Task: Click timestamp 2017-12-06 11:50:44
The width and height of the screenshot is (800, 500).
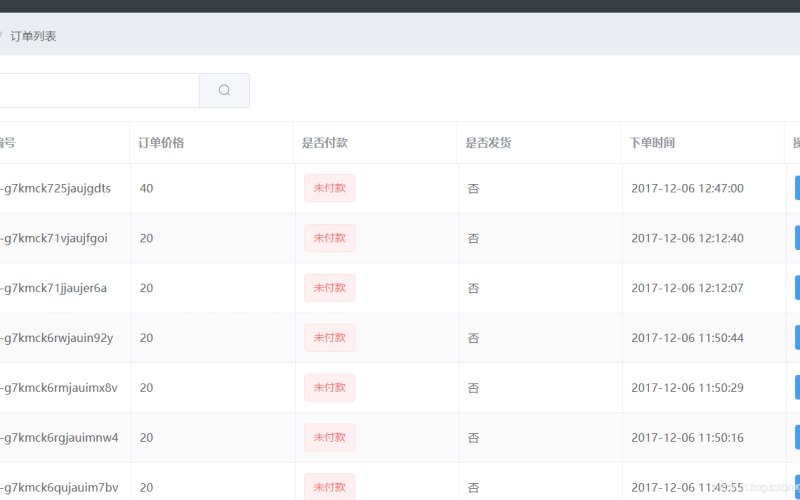Action: (x=687, y=338)
